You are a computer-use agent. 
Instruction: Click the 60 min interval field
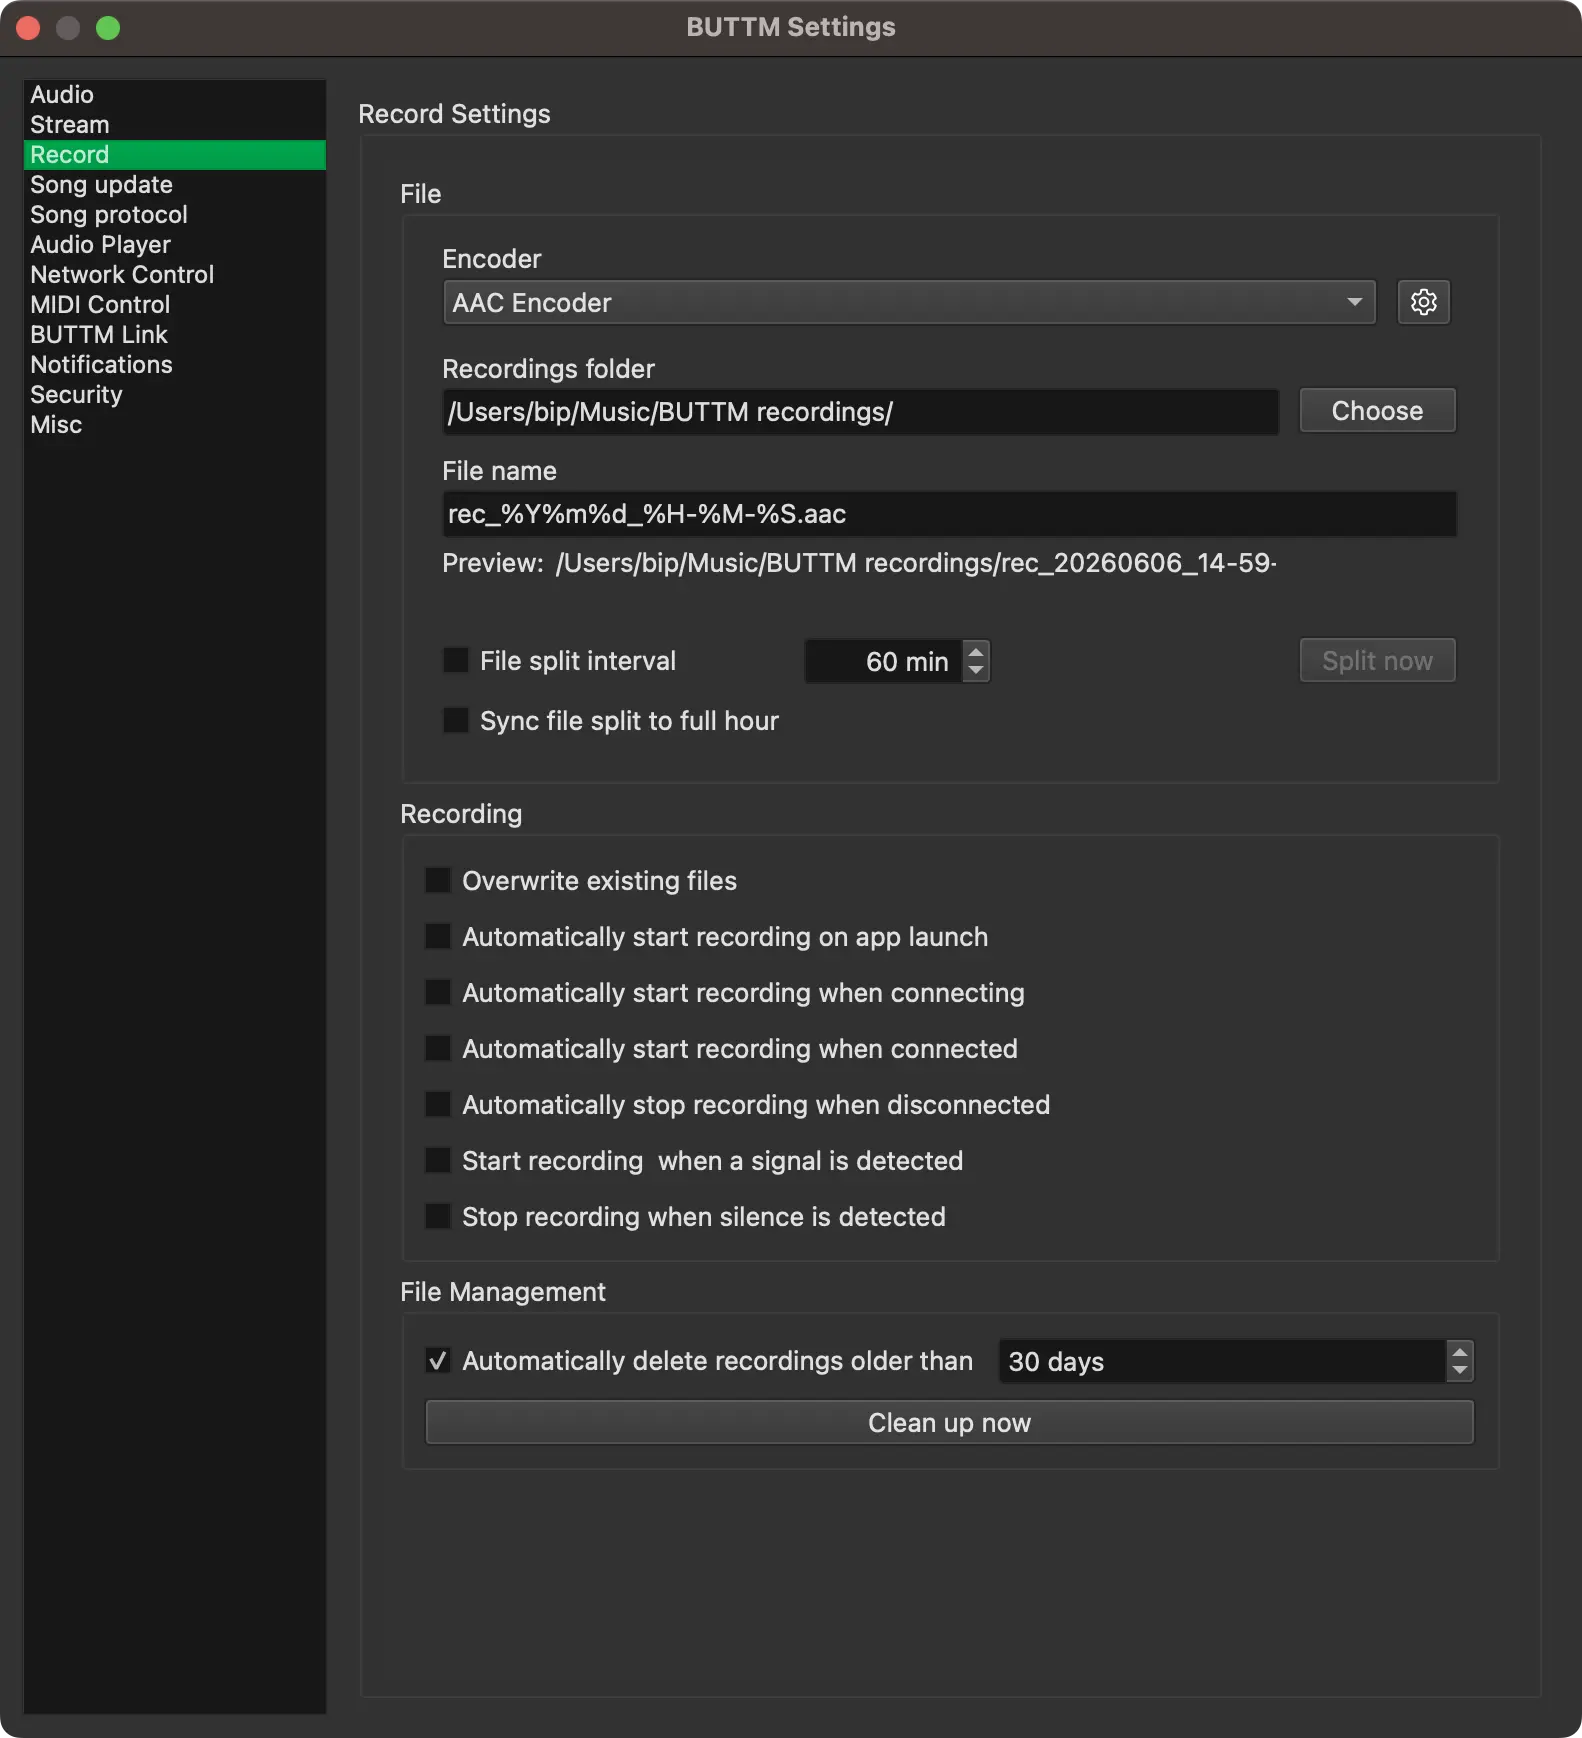click(x=884, y=661)
